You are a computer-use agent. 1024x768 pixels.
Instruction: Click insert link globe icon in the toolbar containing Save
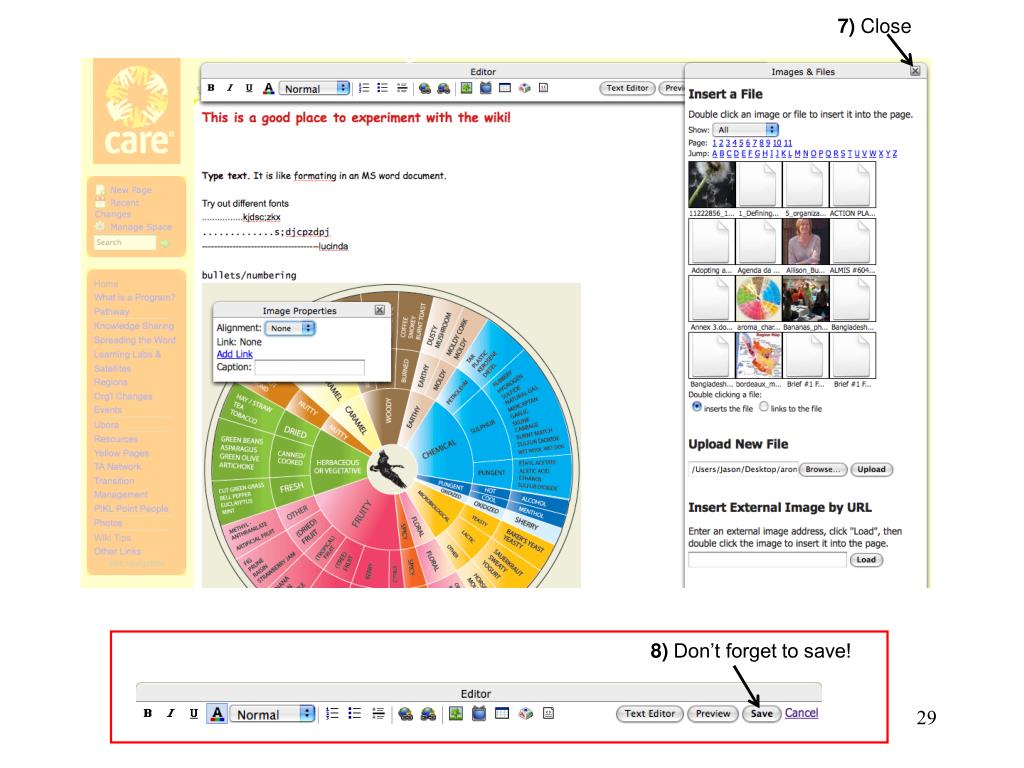pos(406,714)
